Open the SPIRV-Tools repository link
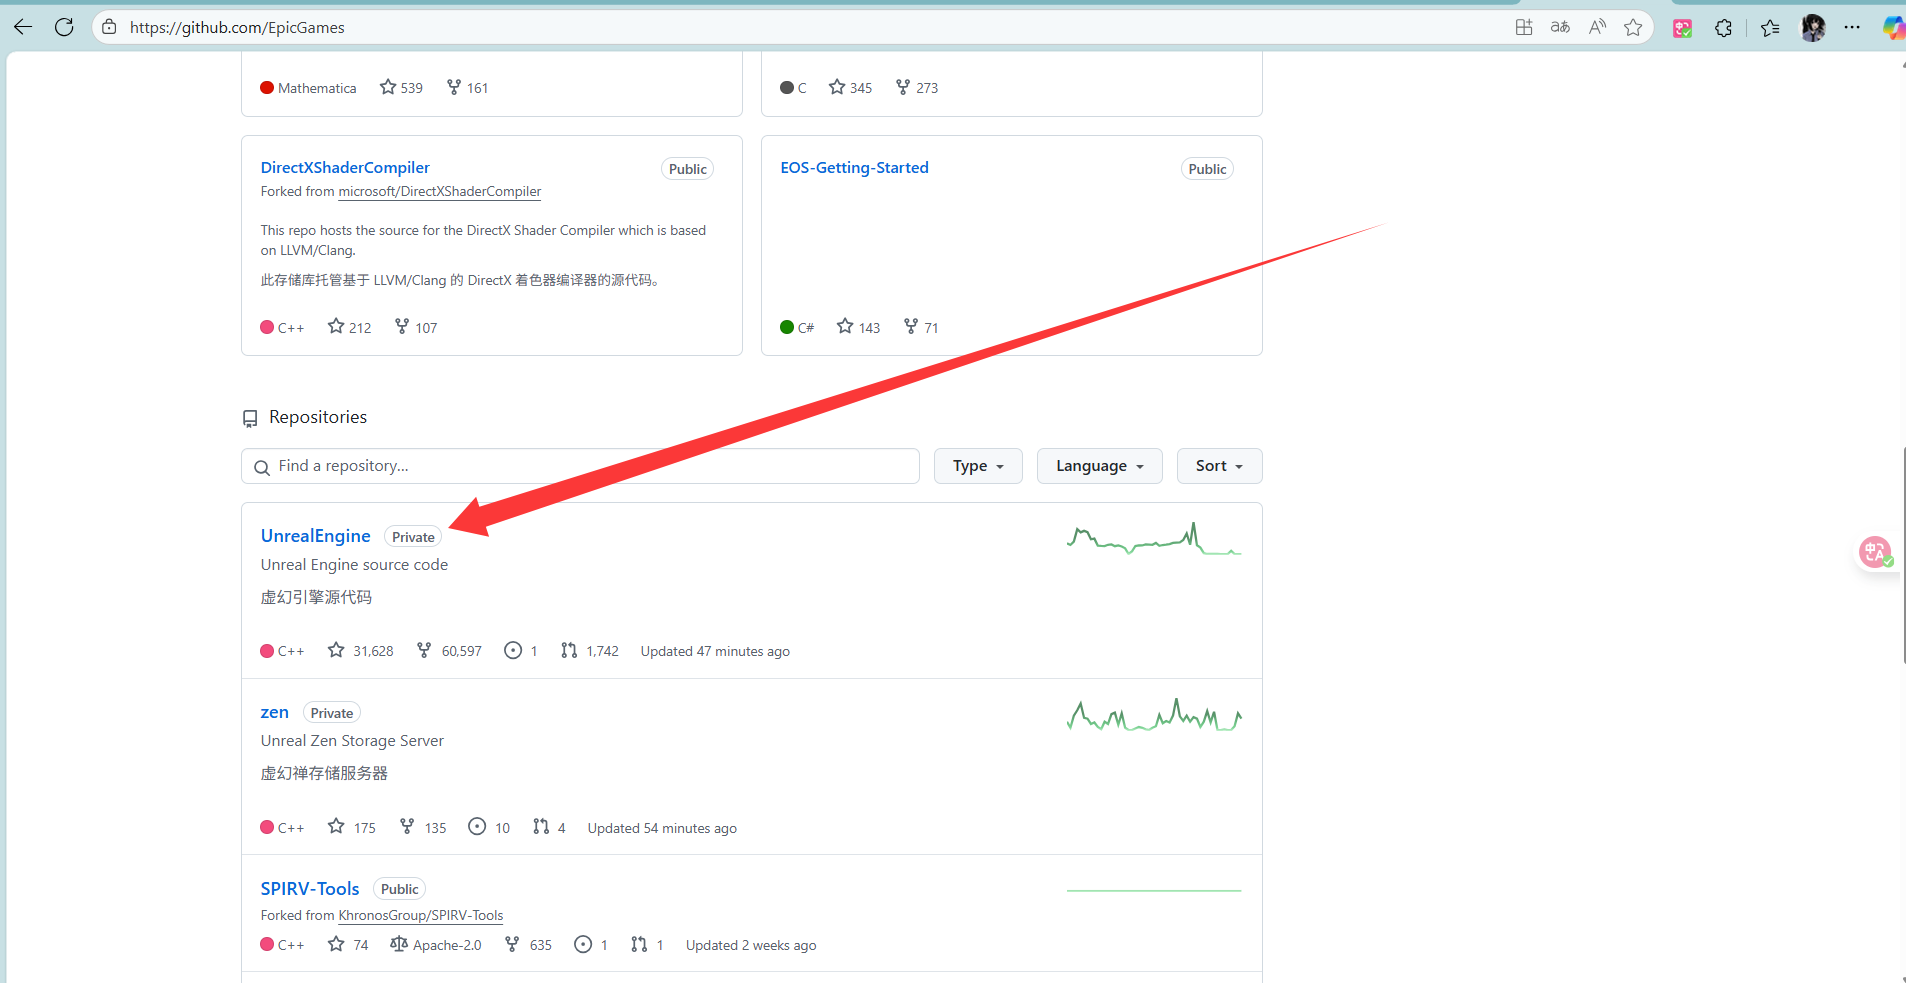The width and height of the screenshot is (1906, 983). click(x=310, y=888)
